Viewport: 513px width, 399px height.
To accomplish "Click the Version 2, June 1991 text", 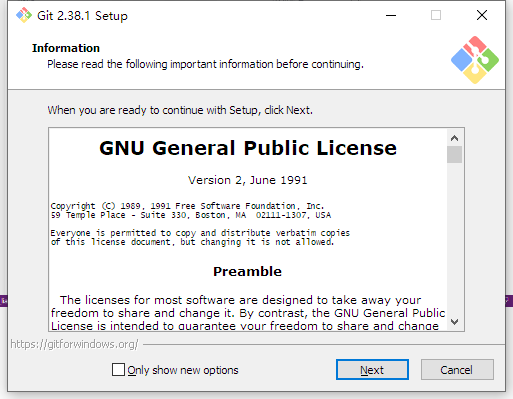I will pyautogui.click(x=248, y=180).
